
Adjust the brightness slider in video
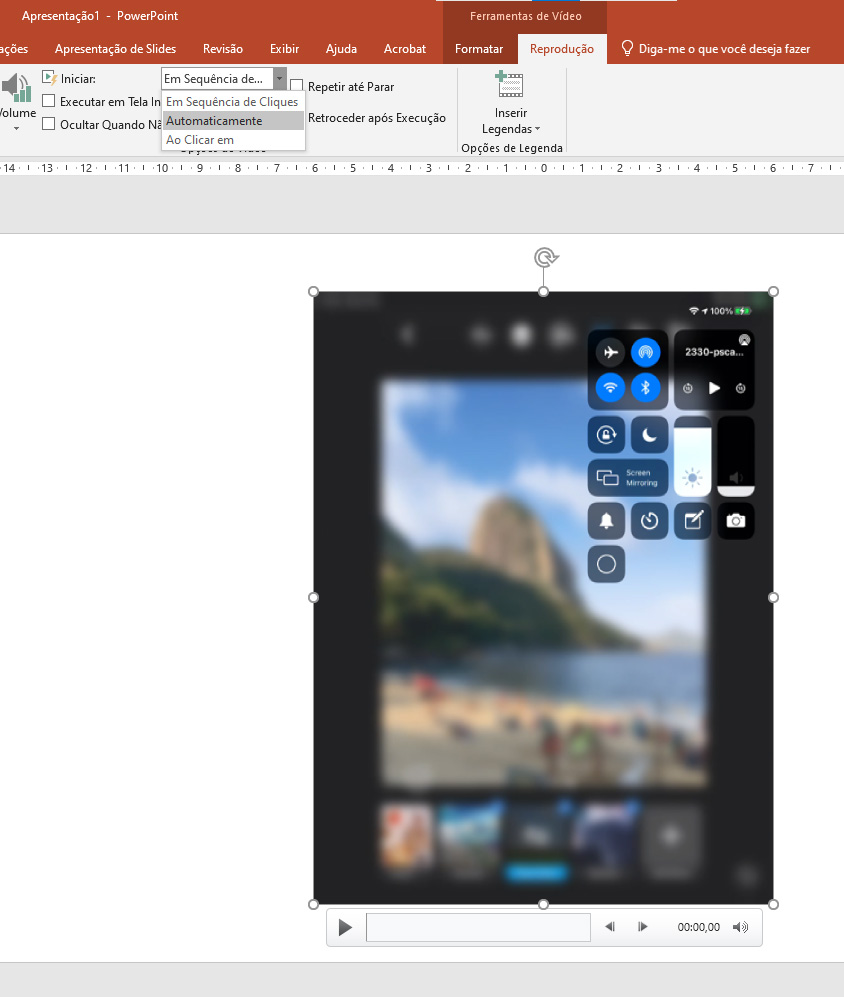point(693,457)
